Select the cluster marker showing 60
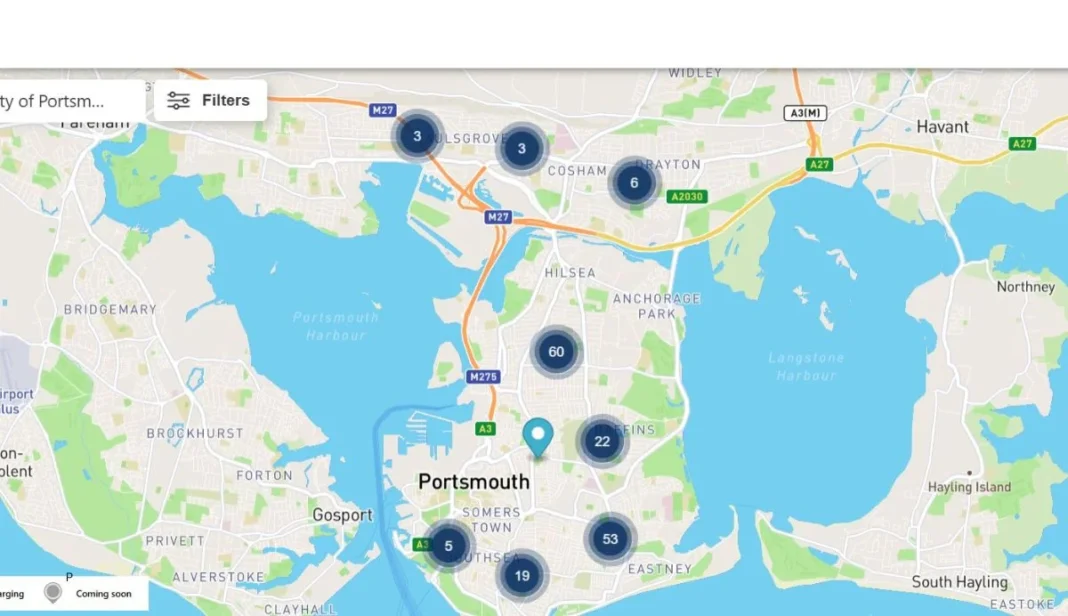Screen dimensions: 1068x616 pos(556,352)
